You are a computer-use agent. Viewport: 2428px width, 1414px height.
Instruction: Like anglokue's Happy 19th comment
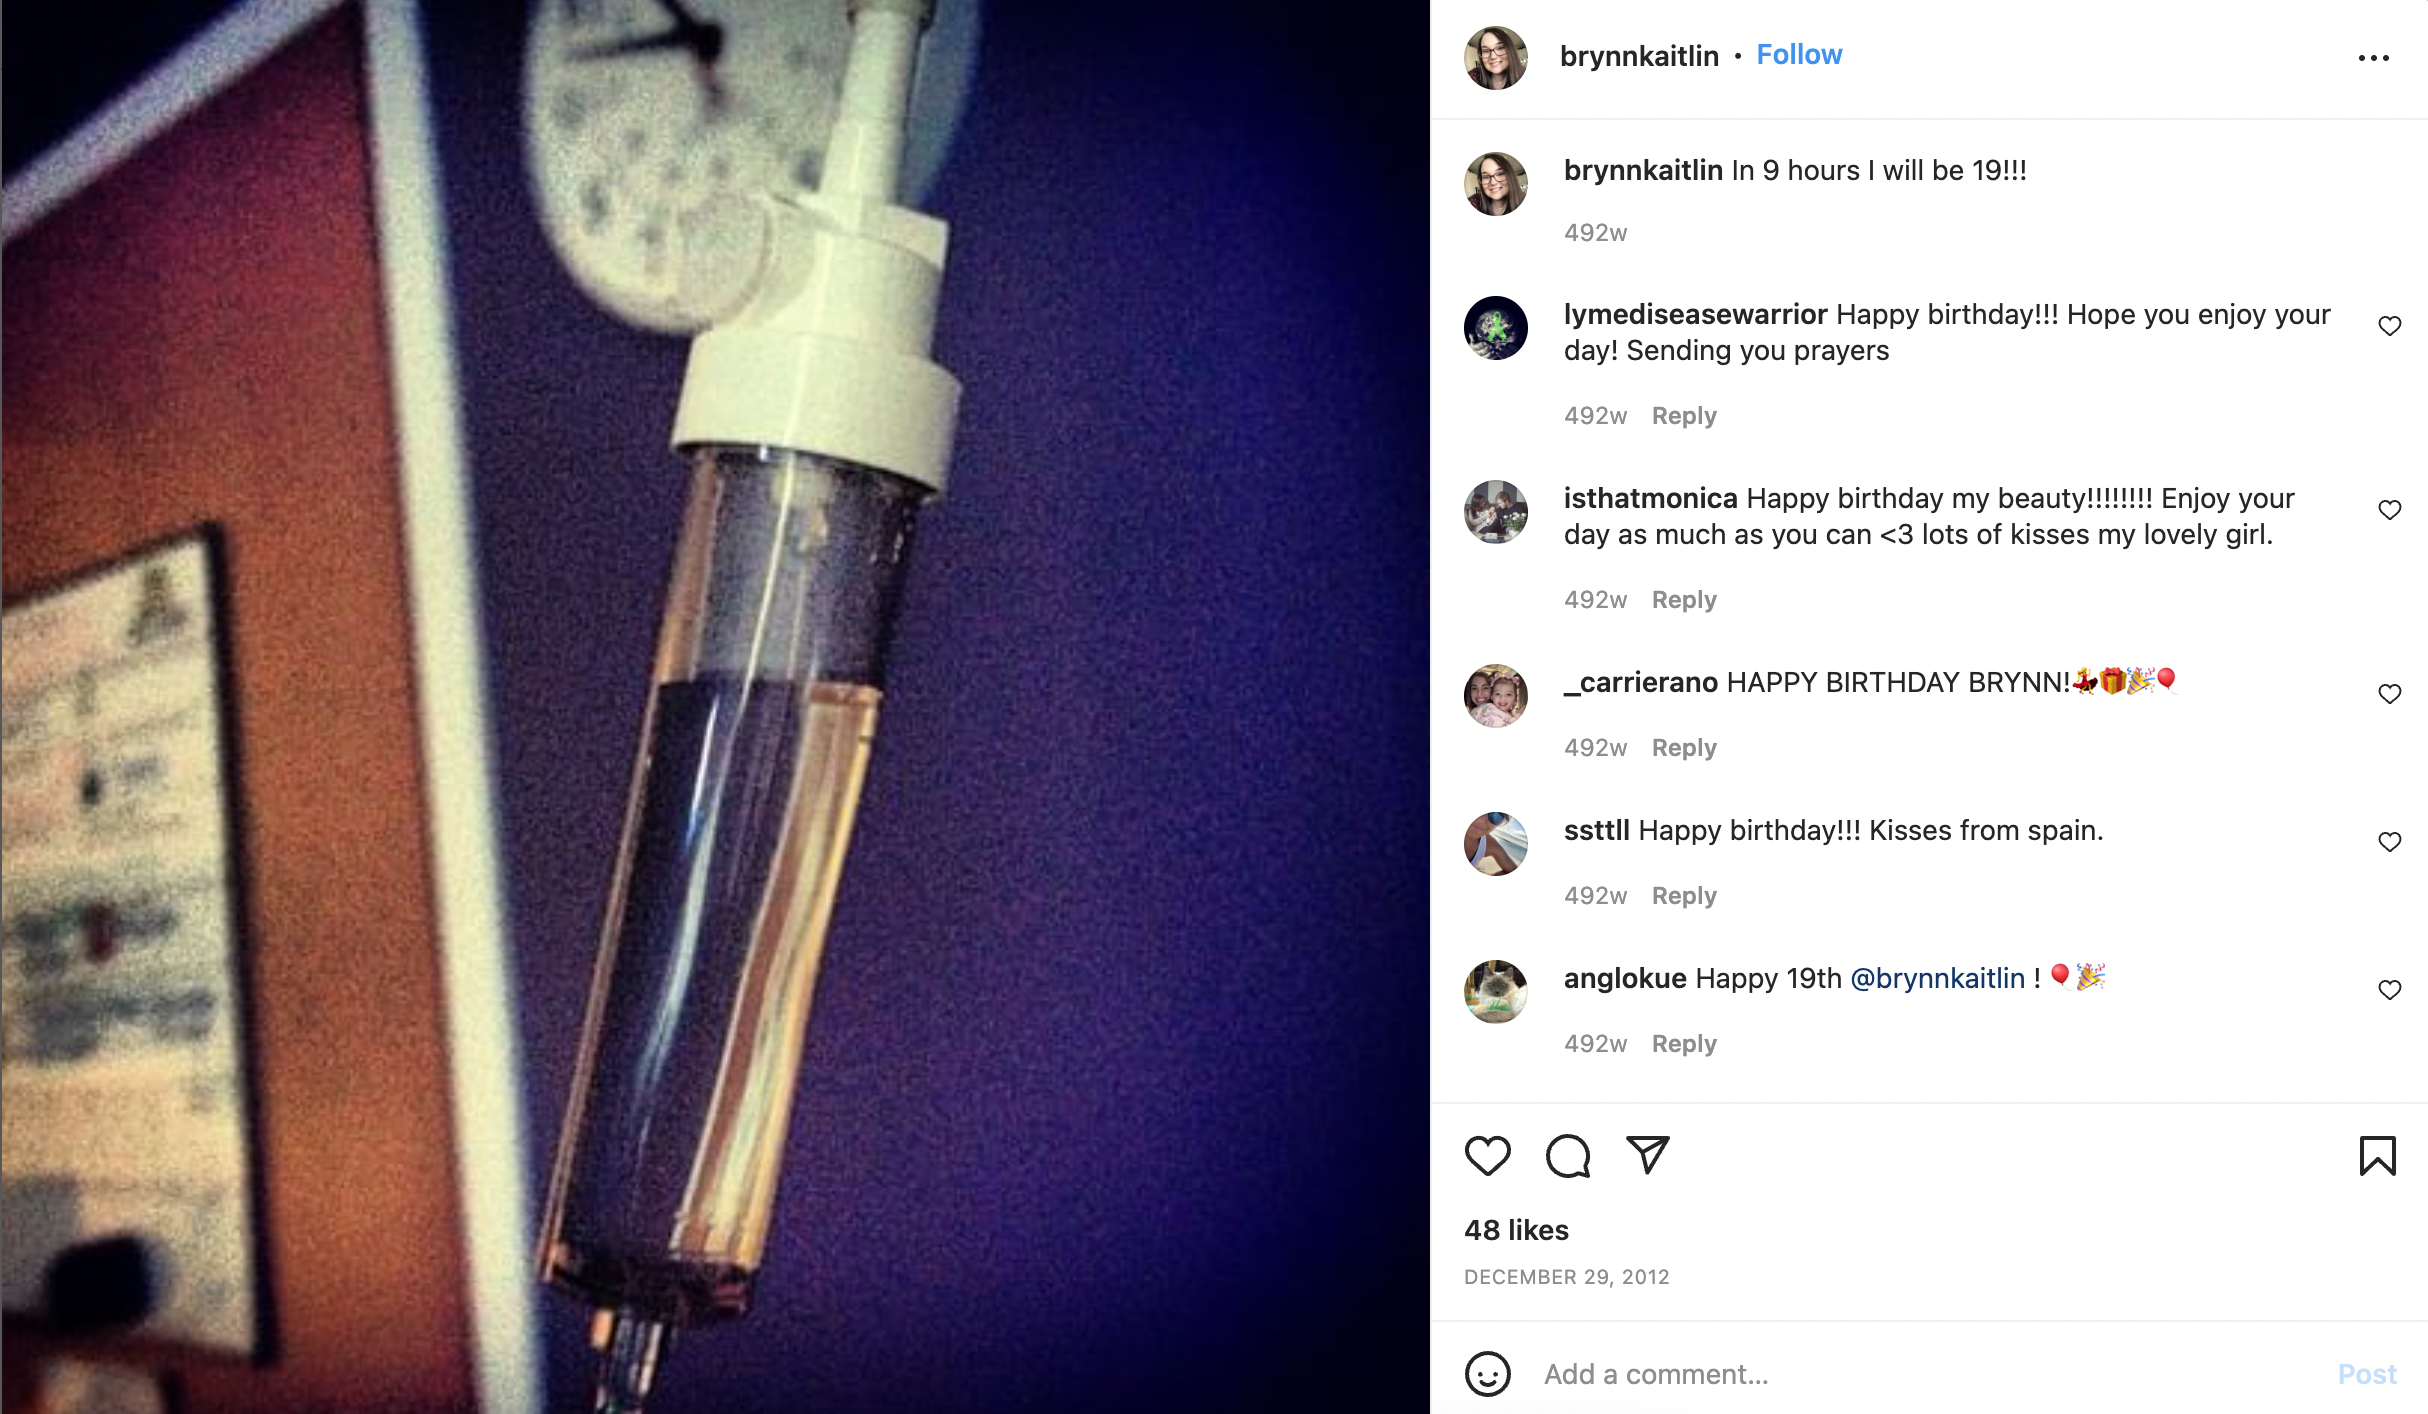pos(2389,990)
